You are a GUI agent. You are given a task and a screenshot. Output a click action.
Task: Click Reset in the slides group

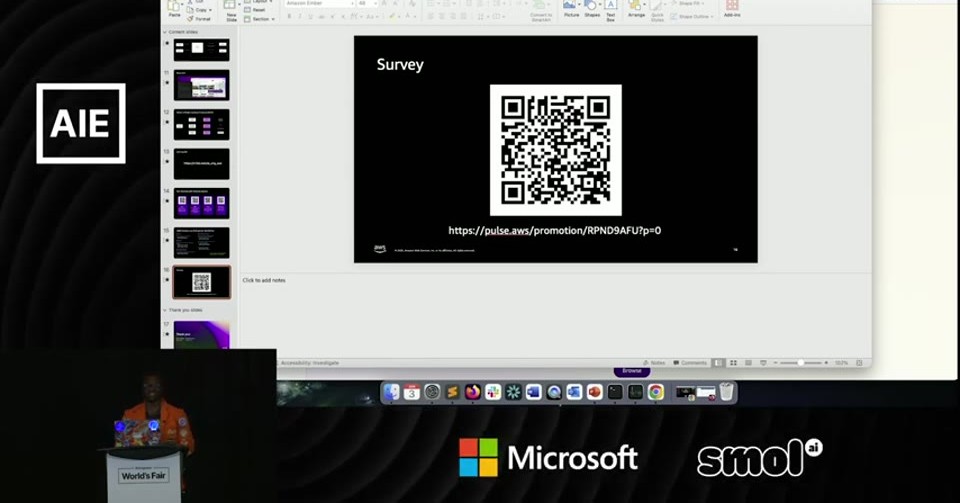(x=255, y=10)
